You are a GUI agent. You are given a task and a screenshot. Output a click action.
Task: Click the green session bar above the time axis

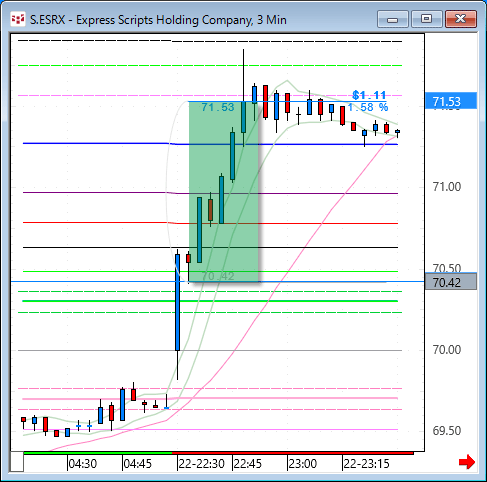point(98,453)
